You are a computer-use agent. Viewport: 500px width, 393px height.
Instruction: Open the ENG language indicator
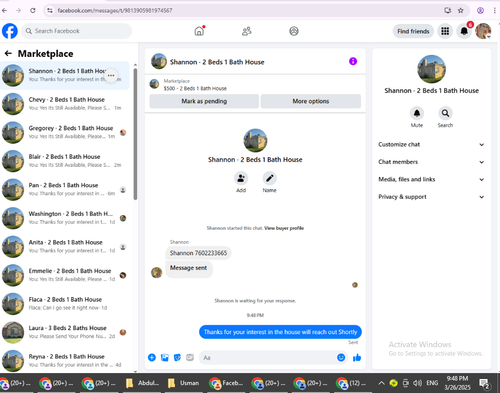point(432,383)
